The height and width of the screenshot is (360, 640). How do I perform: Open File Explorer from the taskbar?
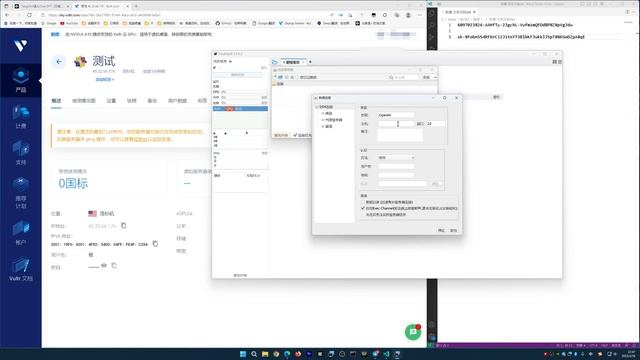pyautogui.click(x=265, y=354)
